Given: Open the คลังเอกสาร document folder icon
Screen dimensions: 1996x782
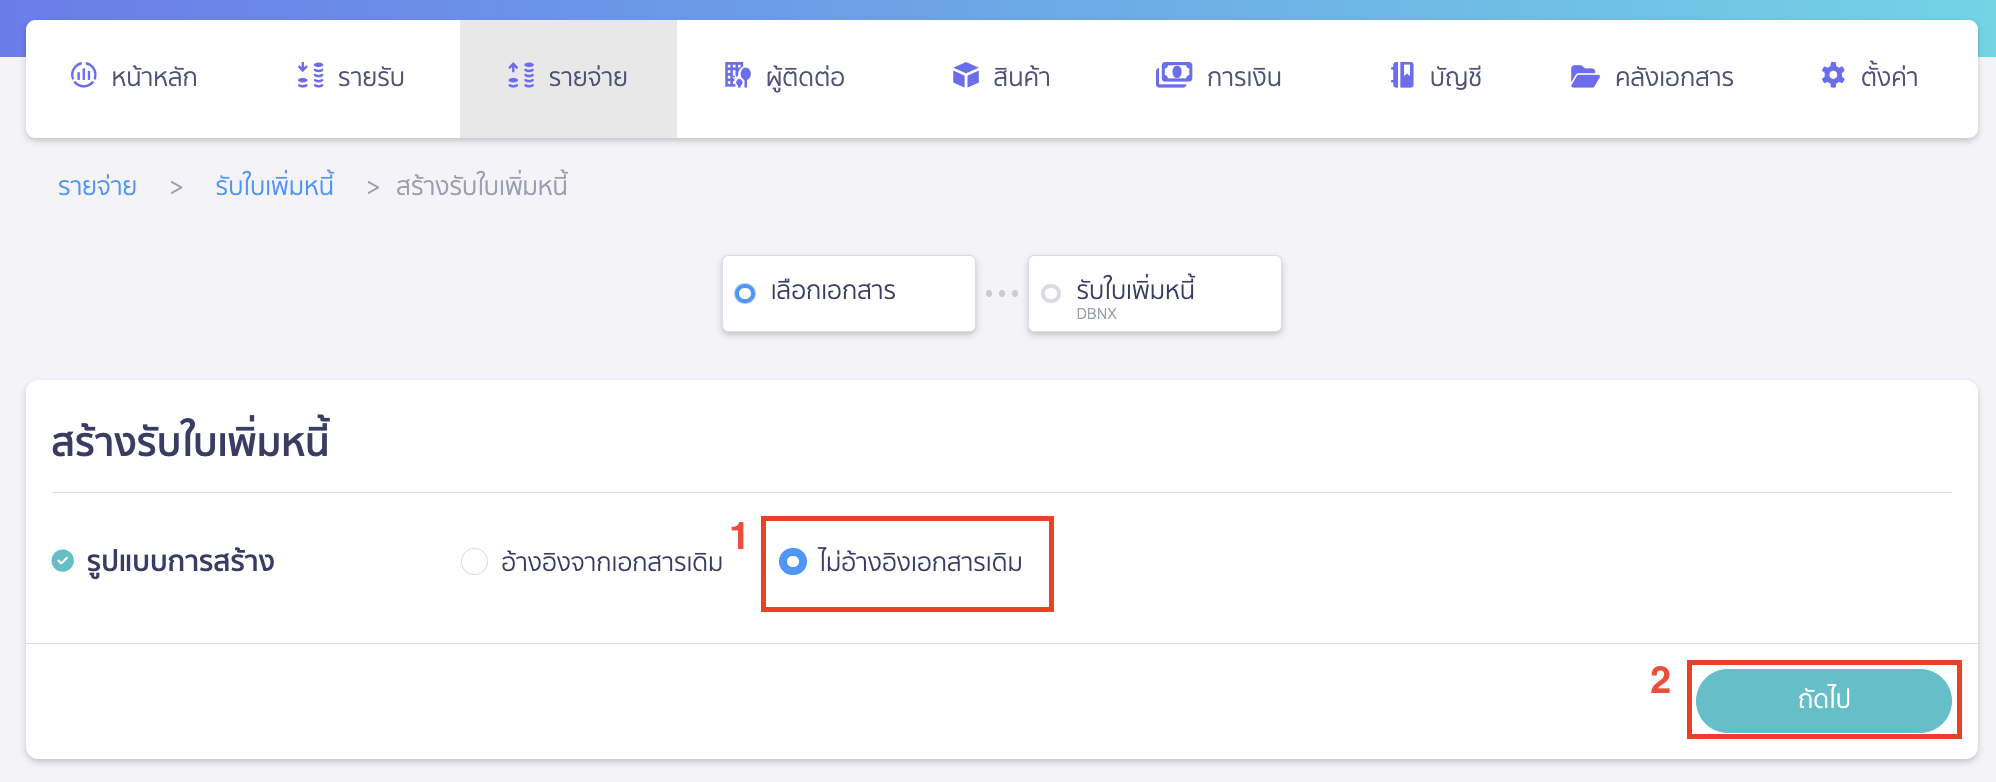Looking at the screenshot, I should click(x=1583, y=75).
